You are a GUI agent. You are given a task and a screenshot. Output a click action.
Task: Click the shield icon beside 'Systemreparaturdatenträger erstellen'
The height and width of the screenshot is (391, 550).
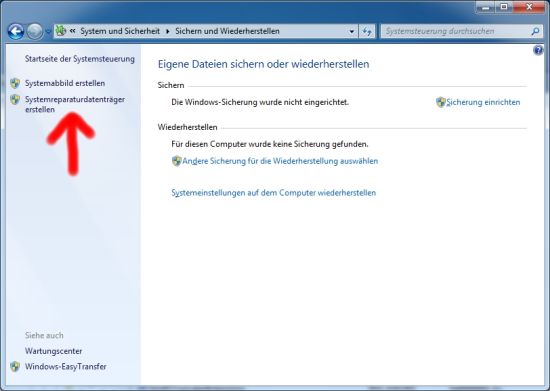[x=15, y=100]
